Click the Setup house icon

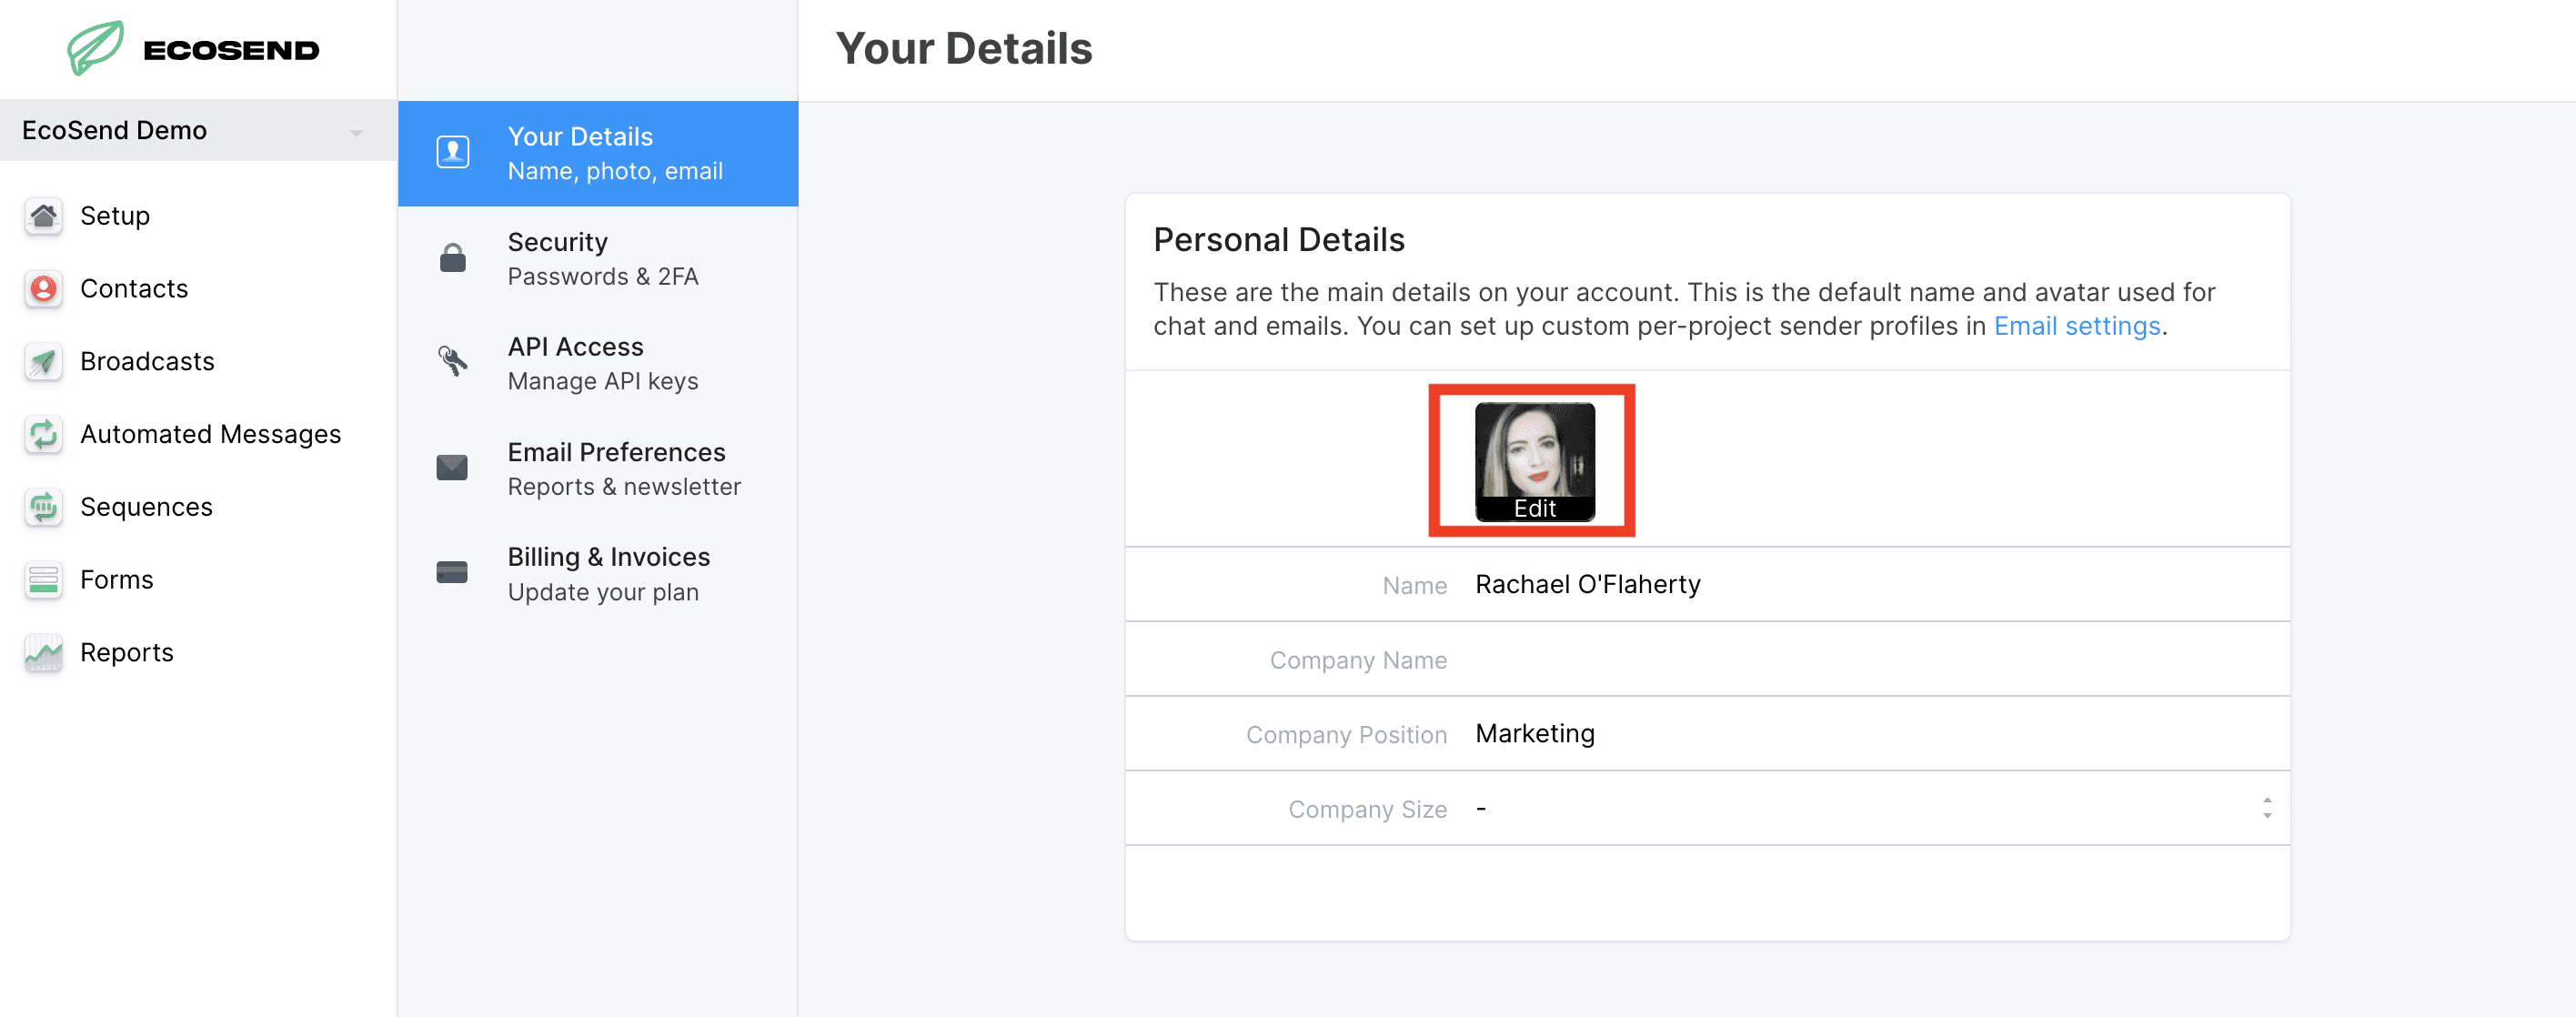pos(43,216)
